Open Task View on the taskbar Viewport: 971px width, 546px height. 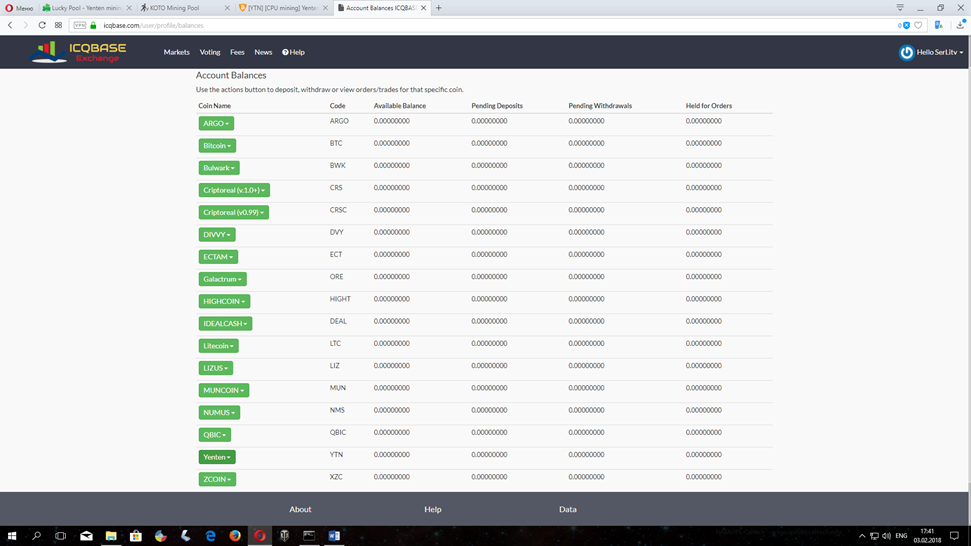click(x=61, y=535)
